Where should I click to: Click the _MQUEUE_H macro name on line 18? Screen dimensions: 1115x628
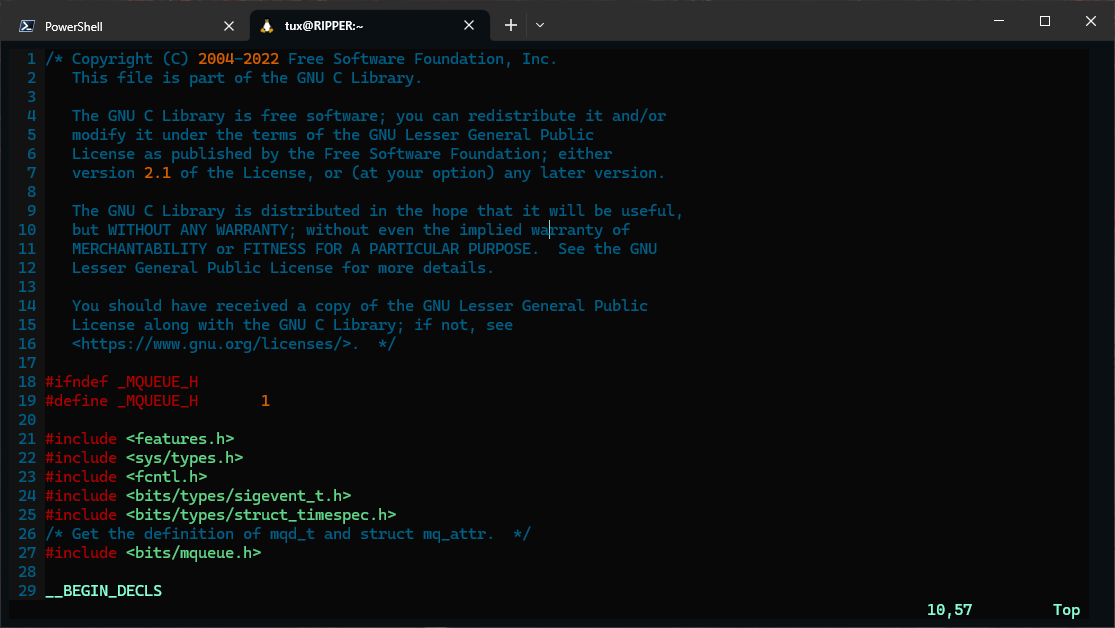tap(157, 381)
